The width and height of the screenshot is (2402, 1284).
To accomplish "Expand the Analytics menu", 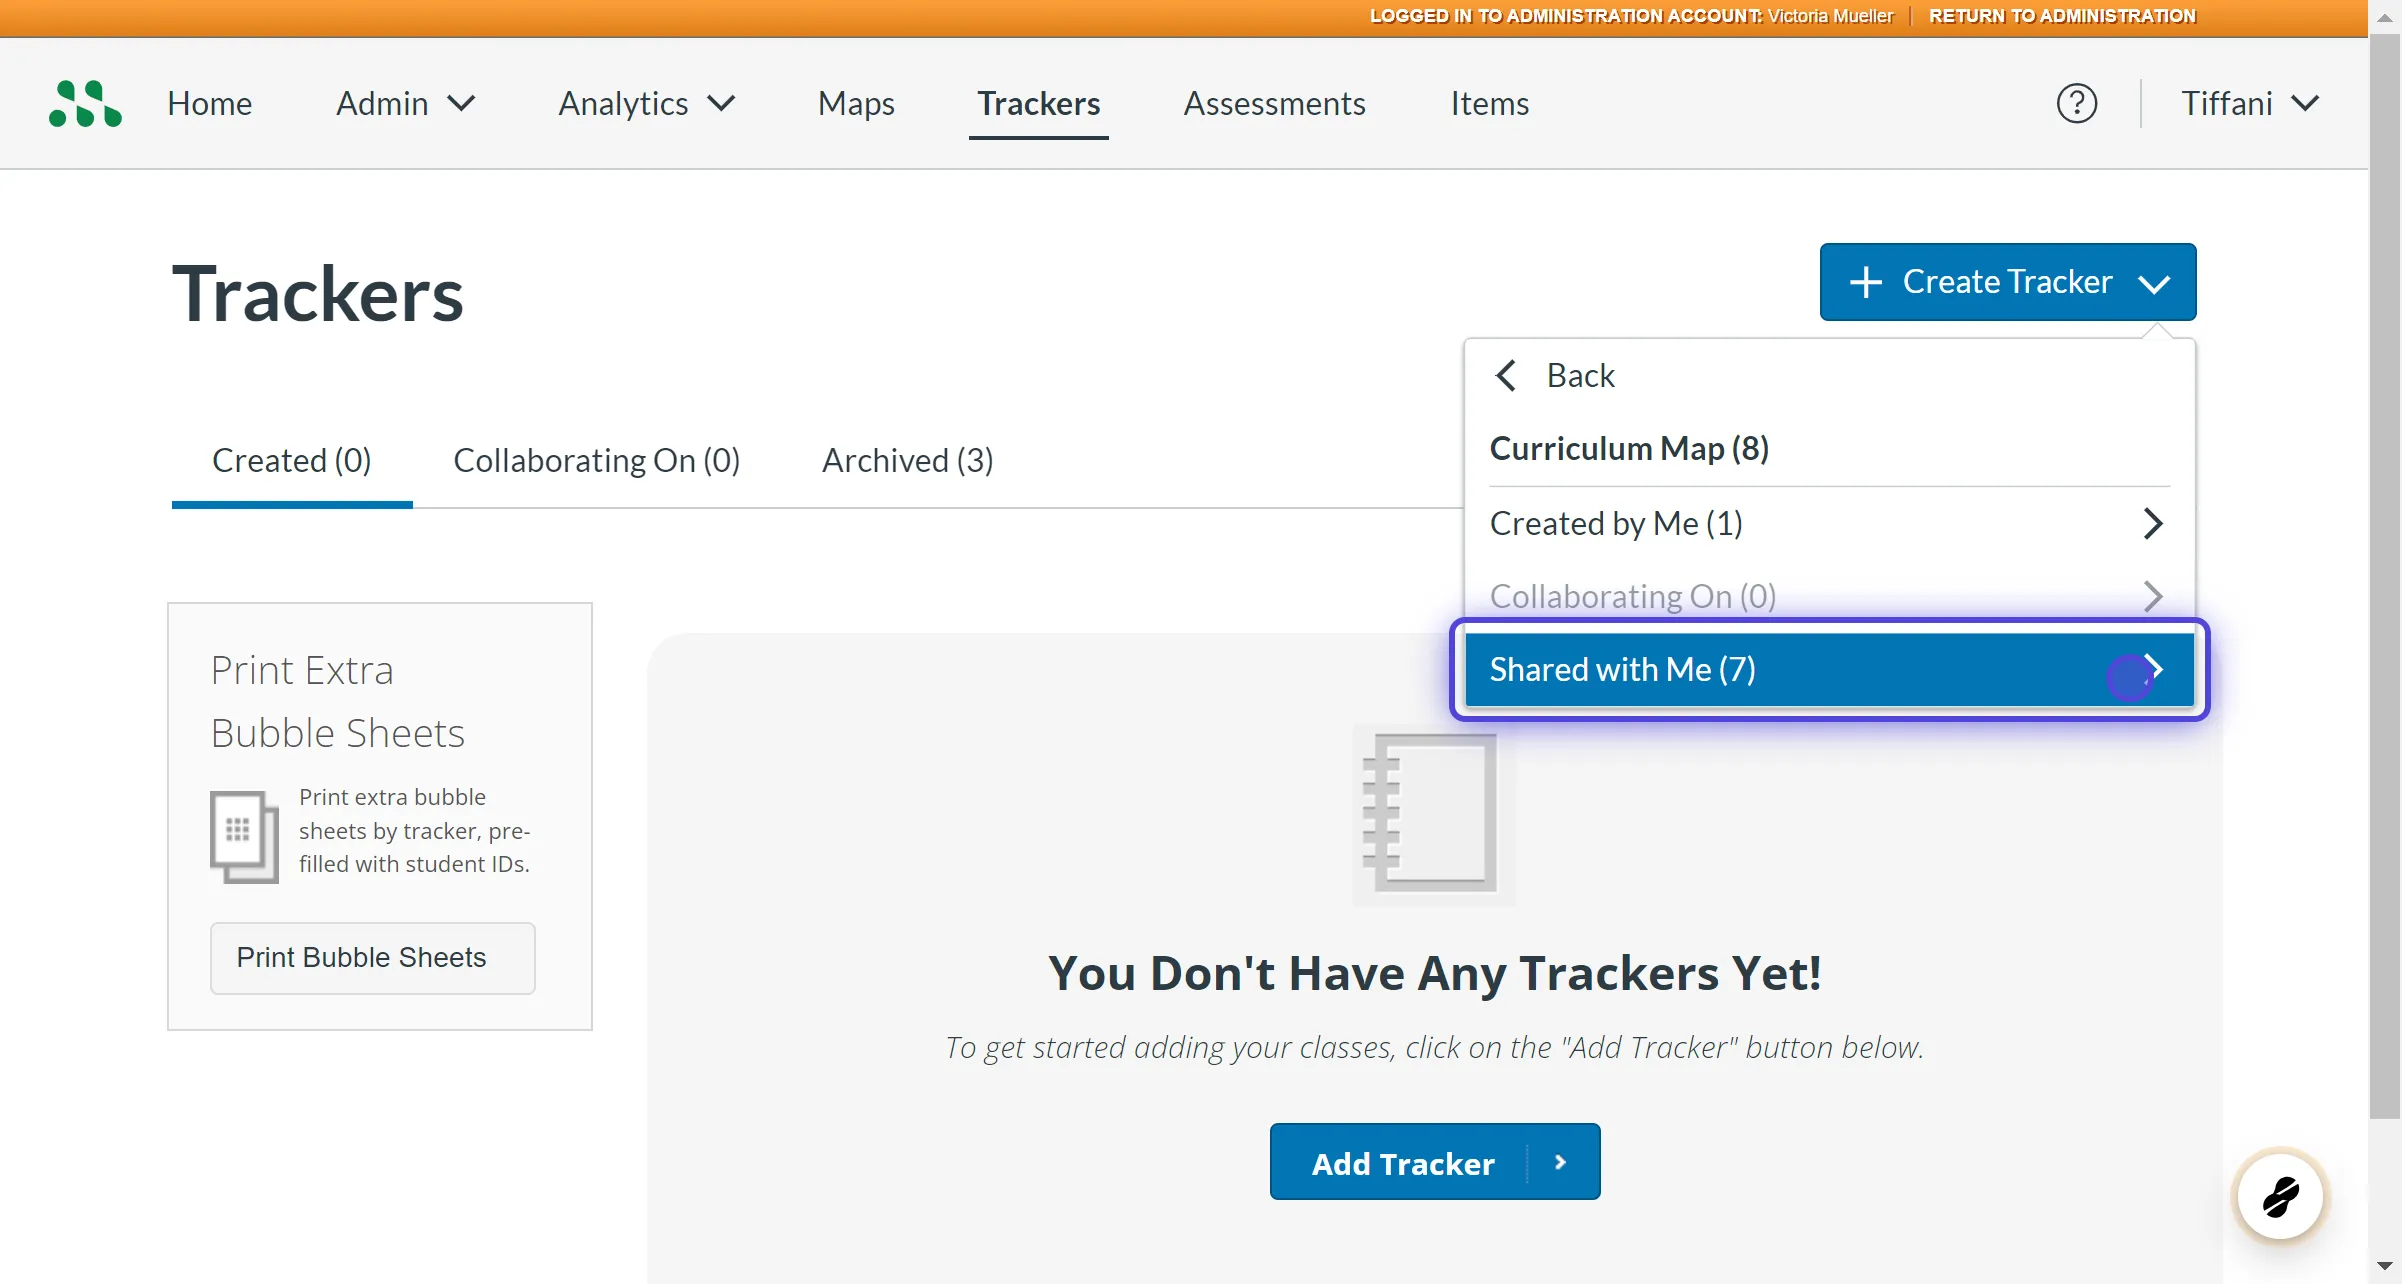I will click(x=647, y=103).
